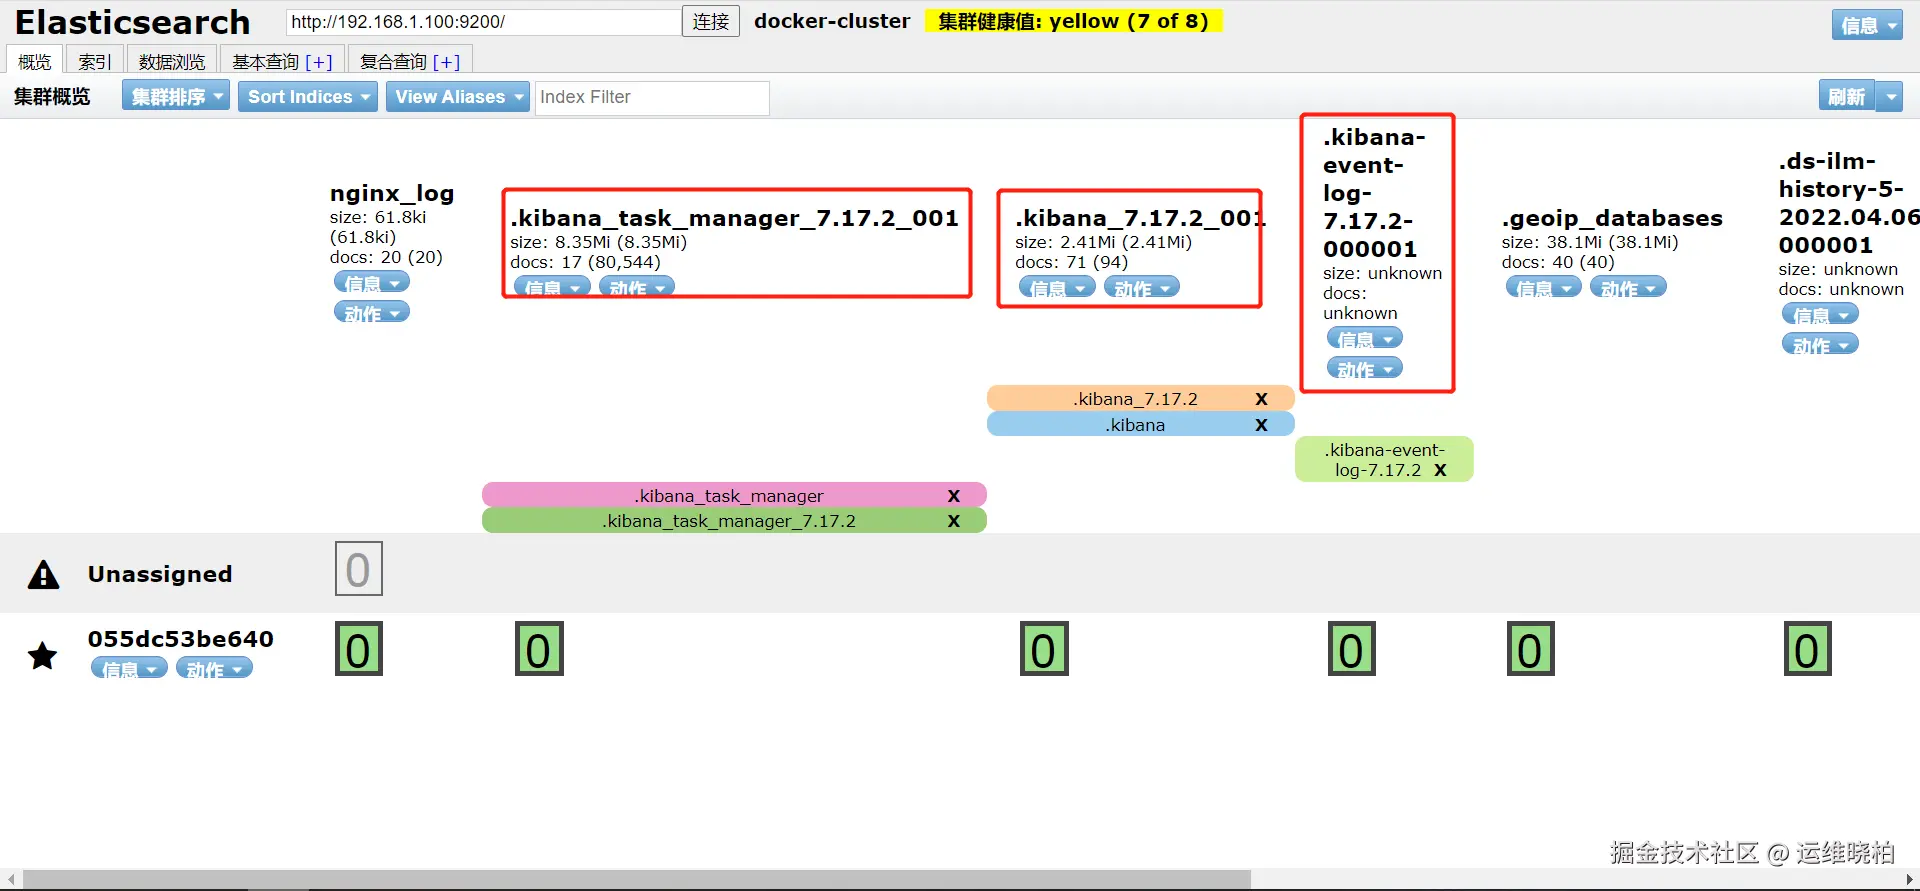Switch to the 索引 tab
1920x891 pixels.
(95, 61)
